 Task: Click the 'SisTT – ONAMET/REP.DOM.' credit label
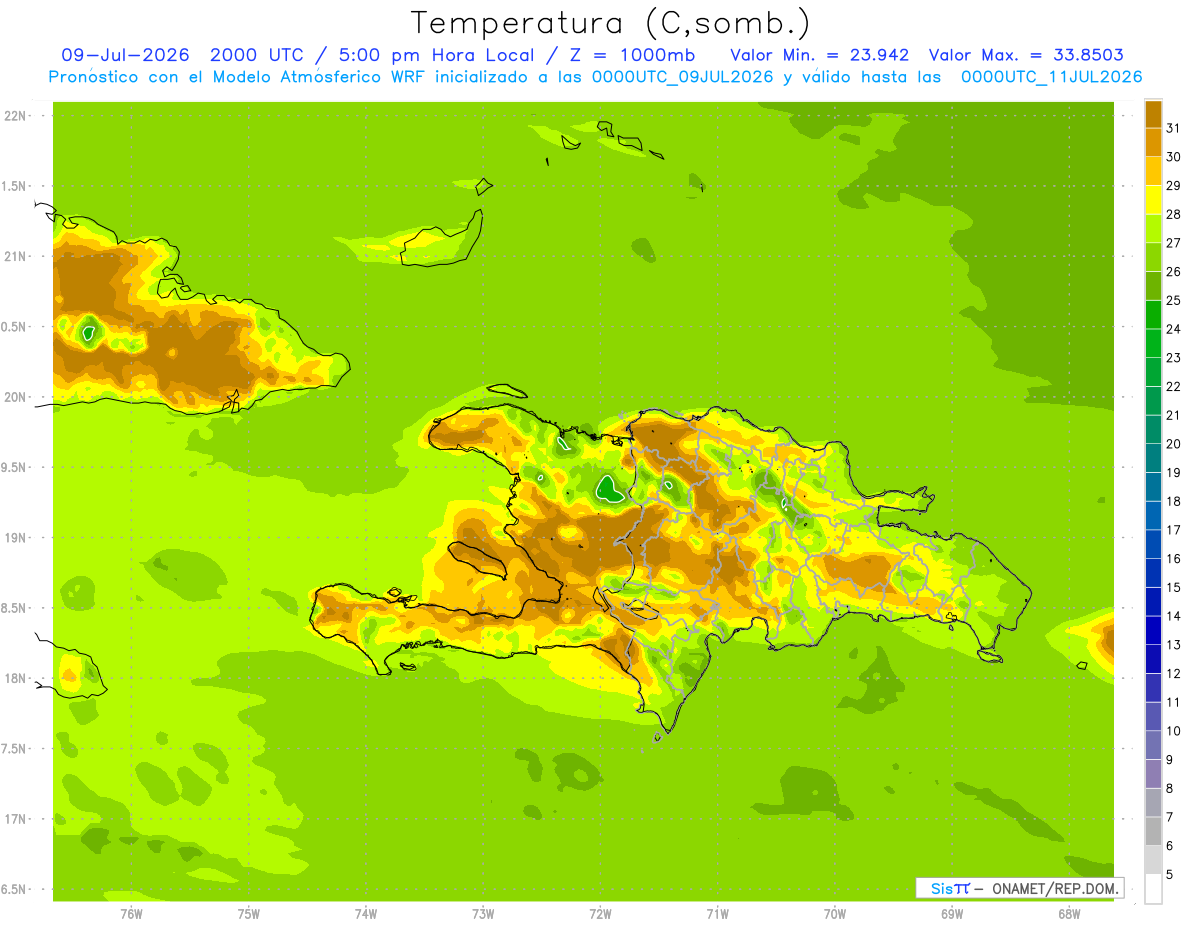coord(1019,888)
